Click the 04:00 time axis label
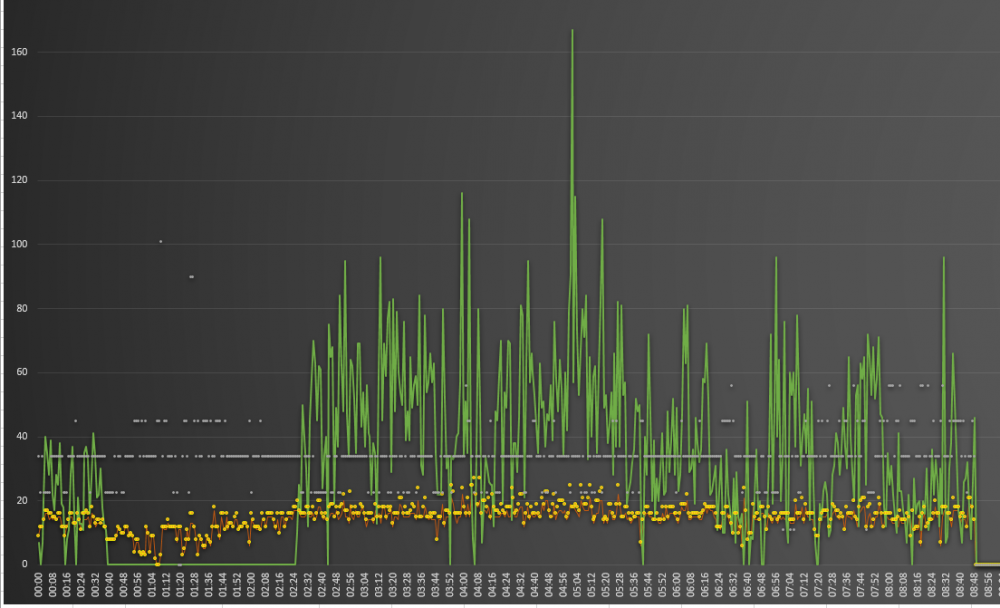This screenshot has height=608, width=1000. click(464, 586)
